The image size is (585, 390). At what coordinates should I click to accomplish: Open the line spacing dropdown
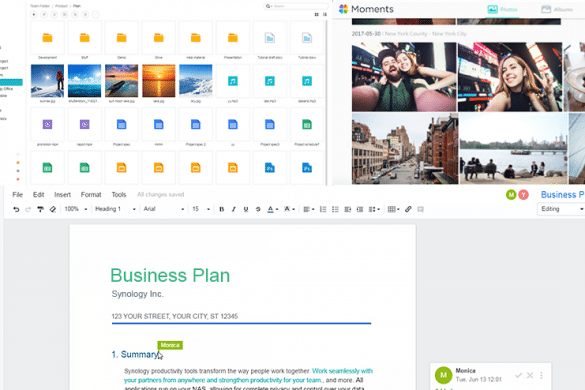pos(374,209)
